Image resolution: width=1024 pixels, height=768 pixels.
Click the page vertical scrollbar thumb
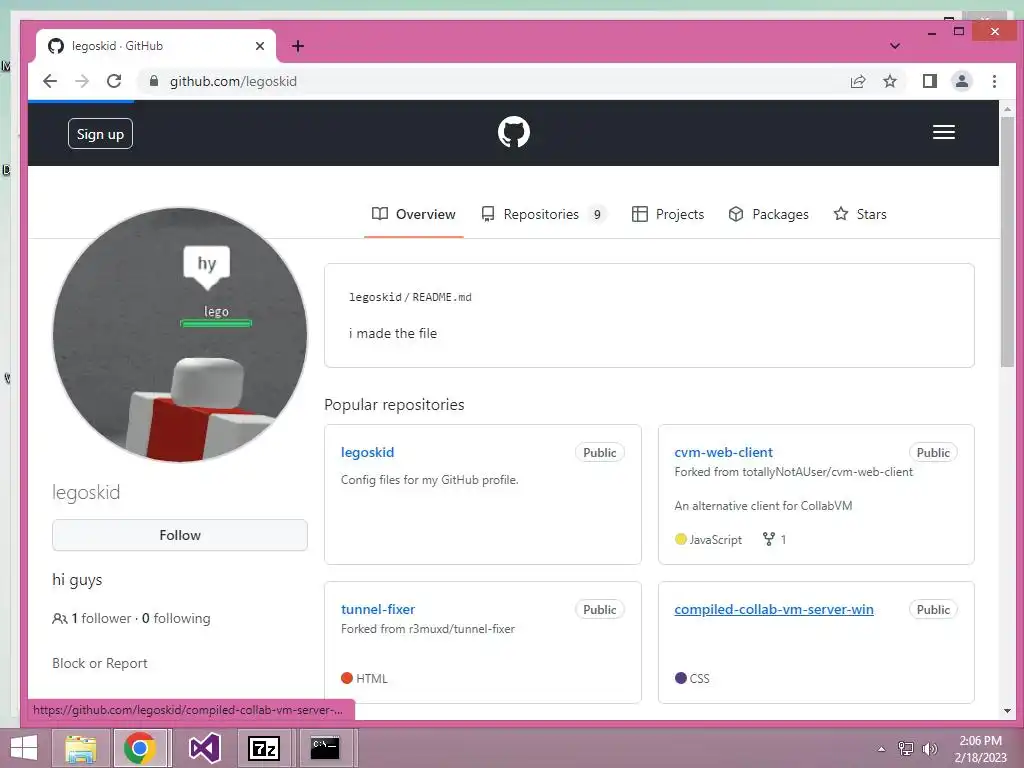click(x=1007, y=242)
